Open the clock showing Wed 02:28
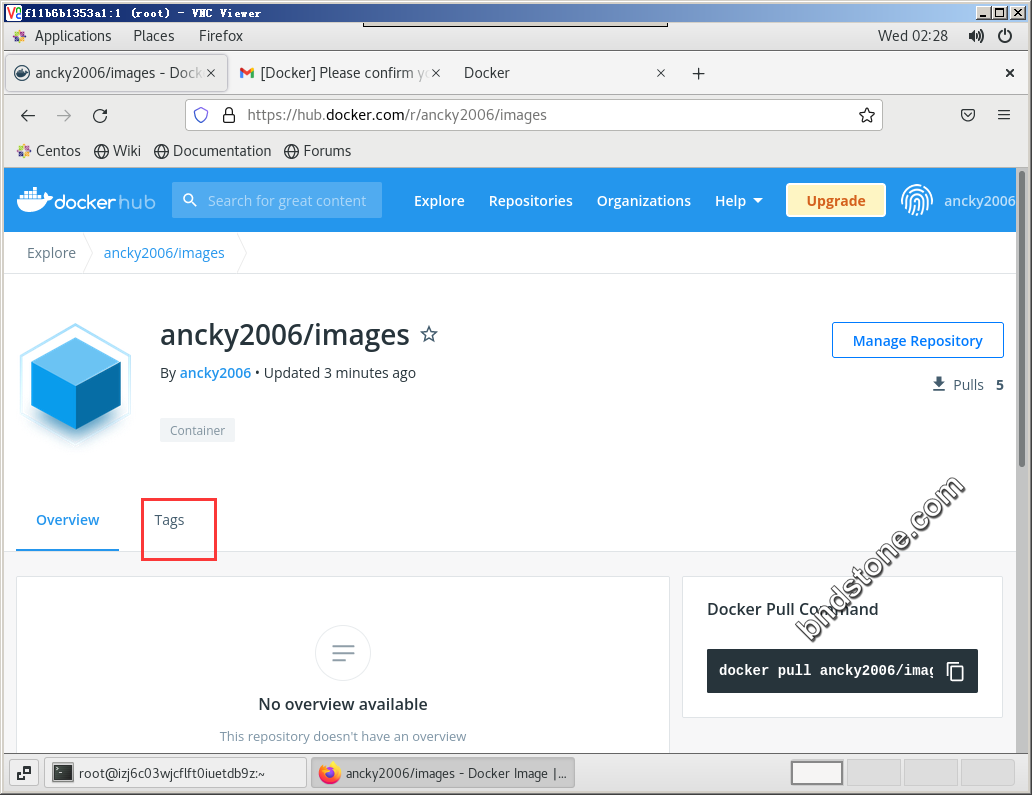Viewport: 1032px width, 795px height. click(x=913, y=36)
